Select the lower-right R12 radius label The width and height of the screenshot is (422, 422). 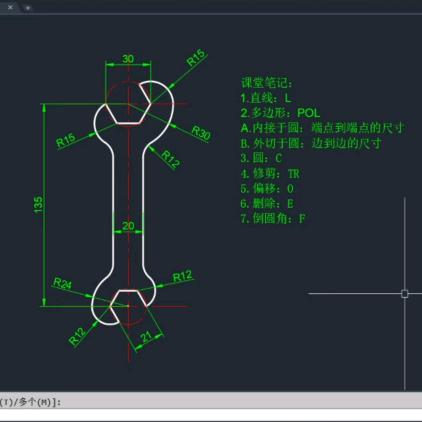[183, 276]
